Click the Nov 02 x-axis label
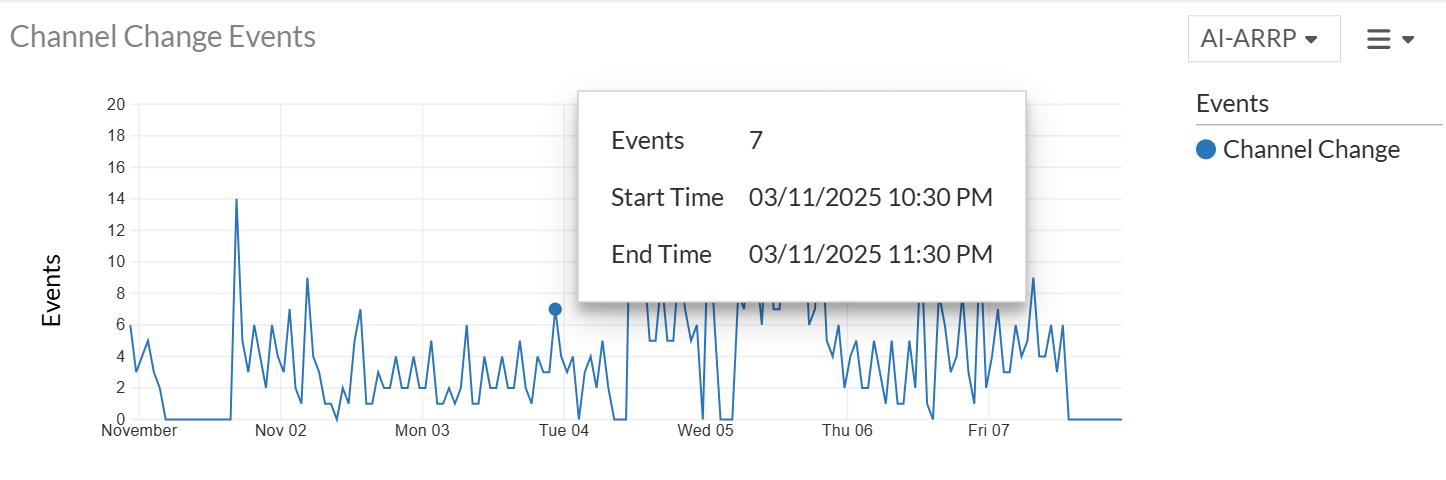 (x=281, y=431)
